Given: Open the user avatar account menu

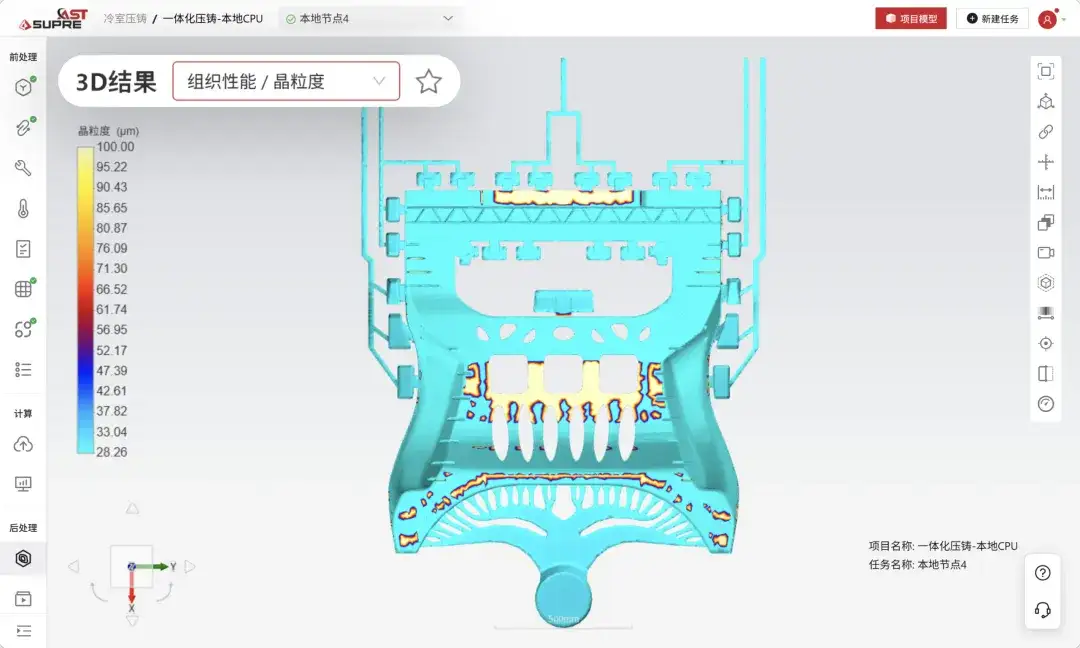Looking at the screenshot, I should coord(1047,19).
